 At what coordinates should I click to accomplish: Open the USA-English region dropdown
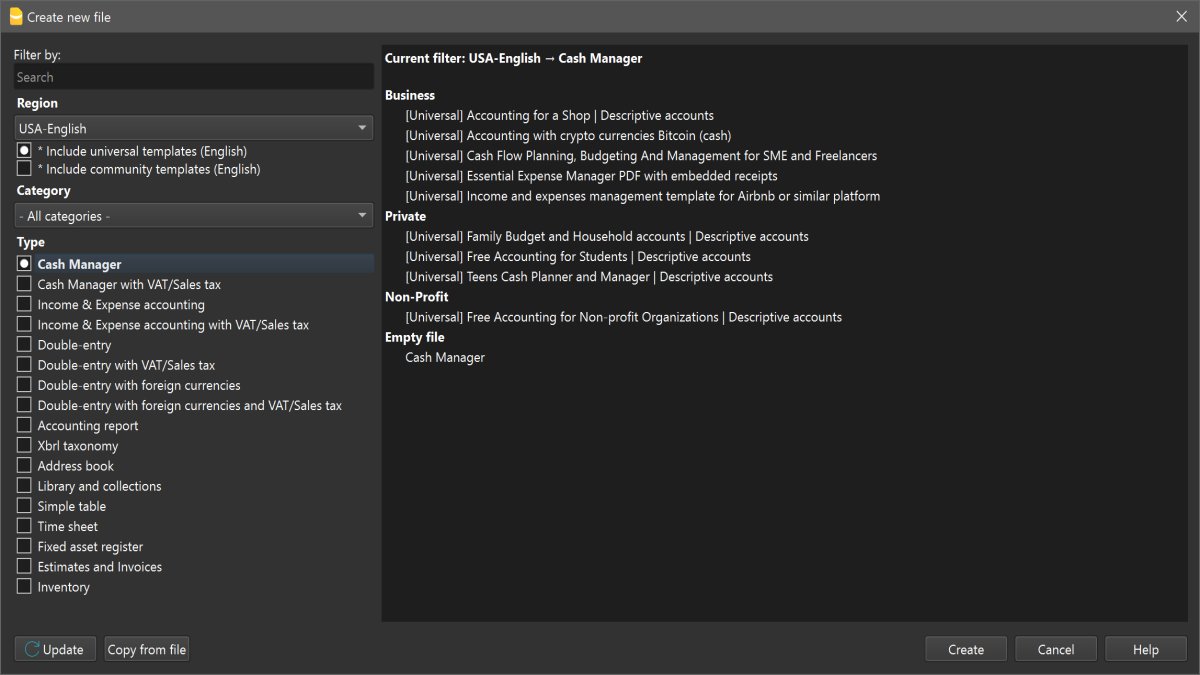(193, 128)
